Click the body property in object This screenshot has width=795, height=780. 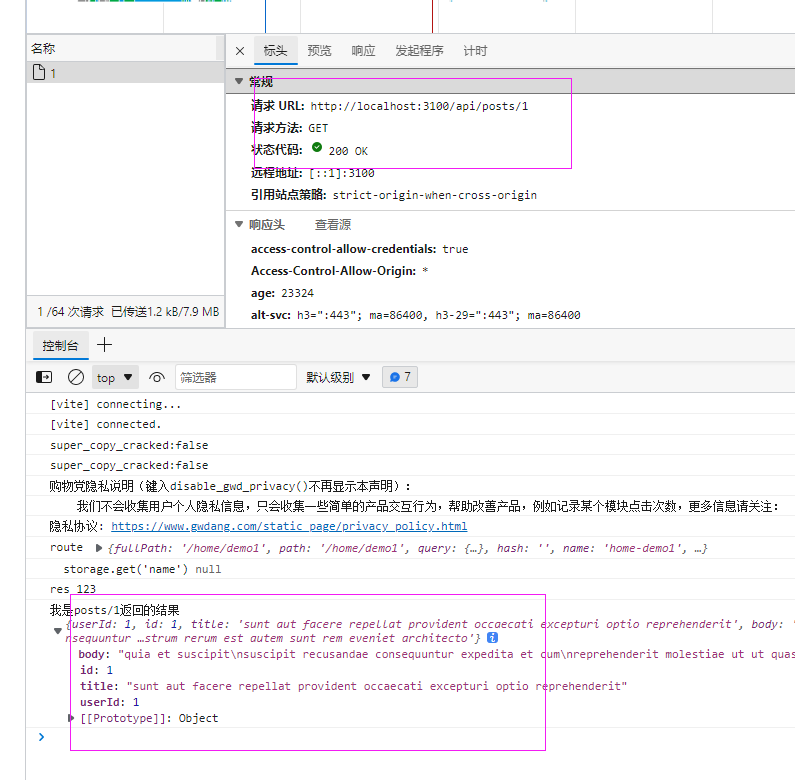coord(436,654)
